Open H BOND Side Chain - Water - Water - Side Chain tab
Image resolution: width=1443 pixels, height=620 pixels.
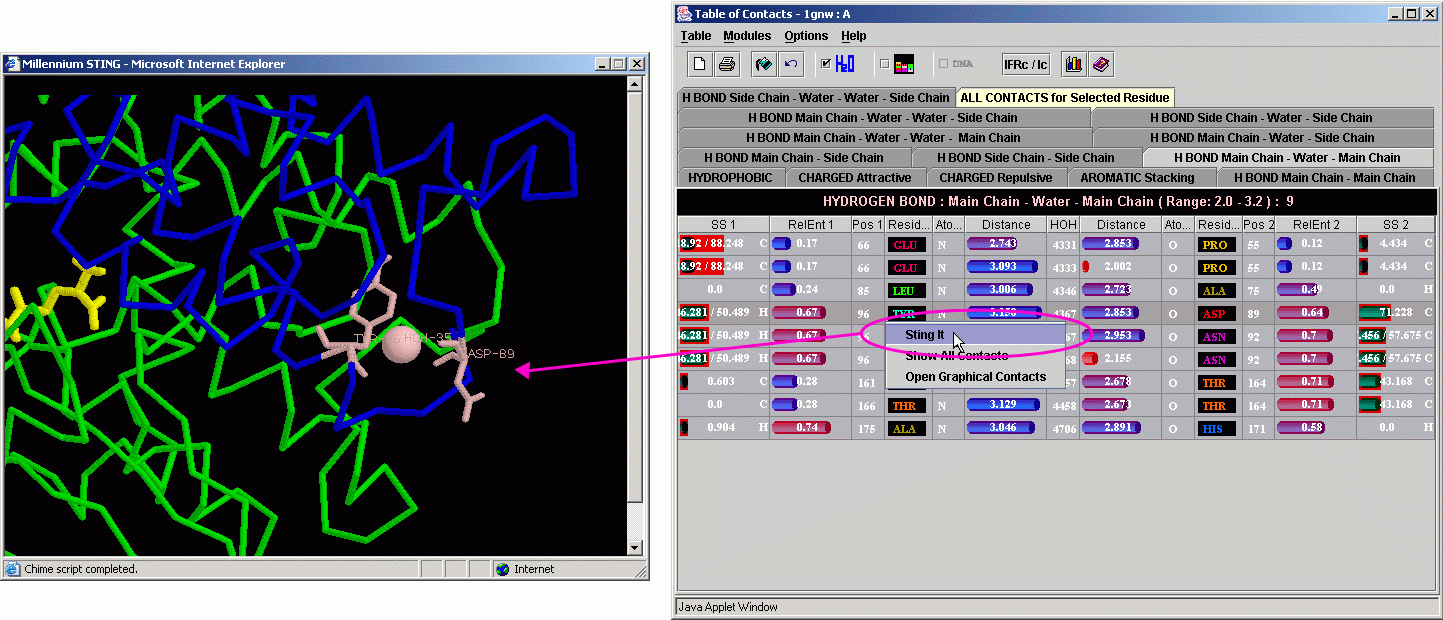816,98
